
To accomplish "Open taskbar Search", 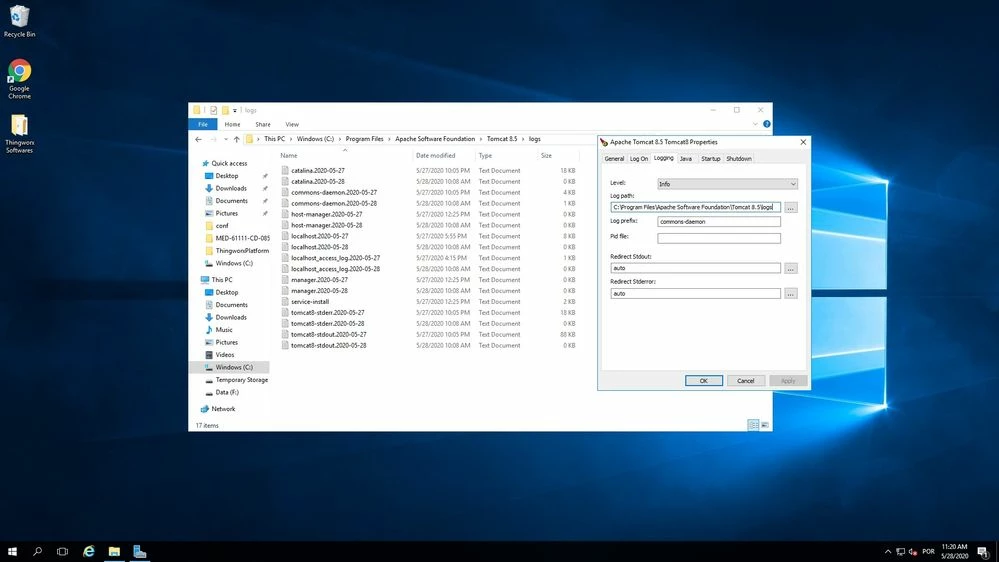I will (37, 551).
